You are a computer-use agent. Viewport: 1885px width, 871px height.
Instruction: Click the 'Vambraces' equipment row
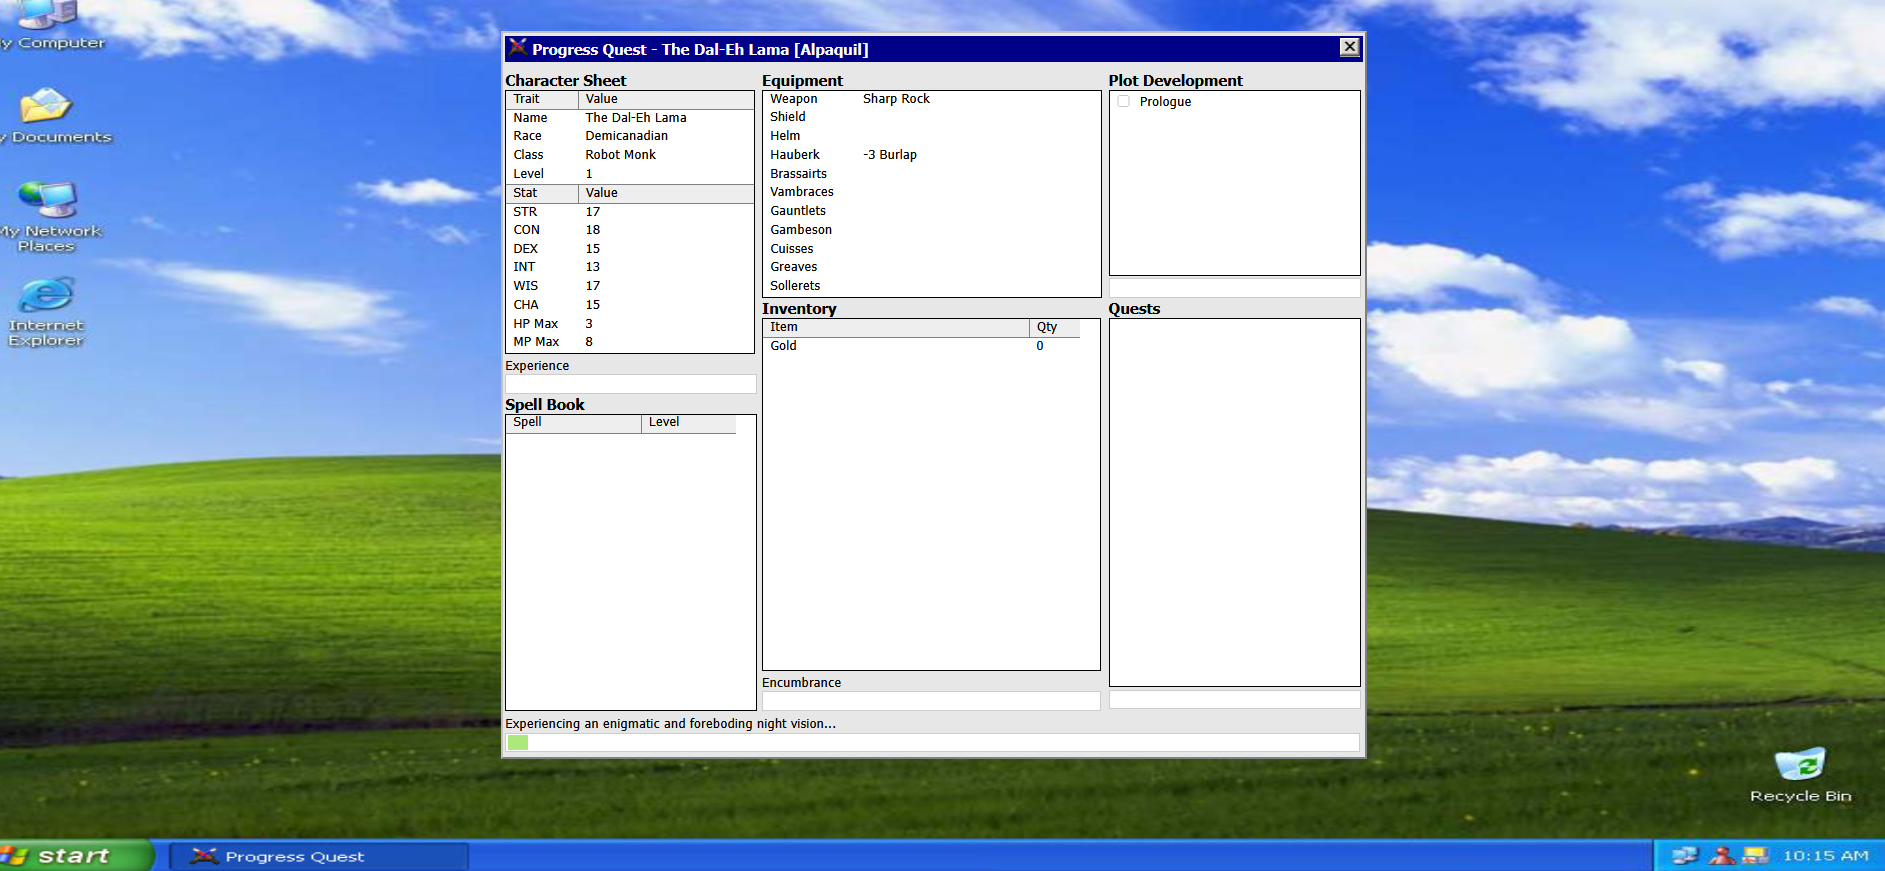802,192
